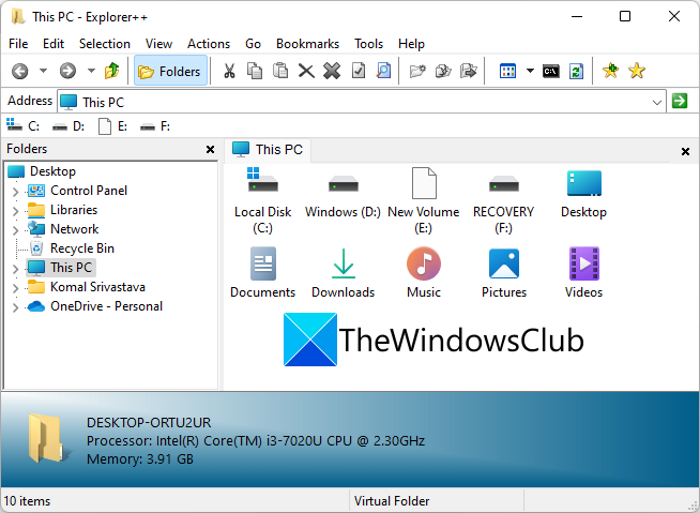
Task: Open command prompt from toolbar
Action: click(551, 71)
